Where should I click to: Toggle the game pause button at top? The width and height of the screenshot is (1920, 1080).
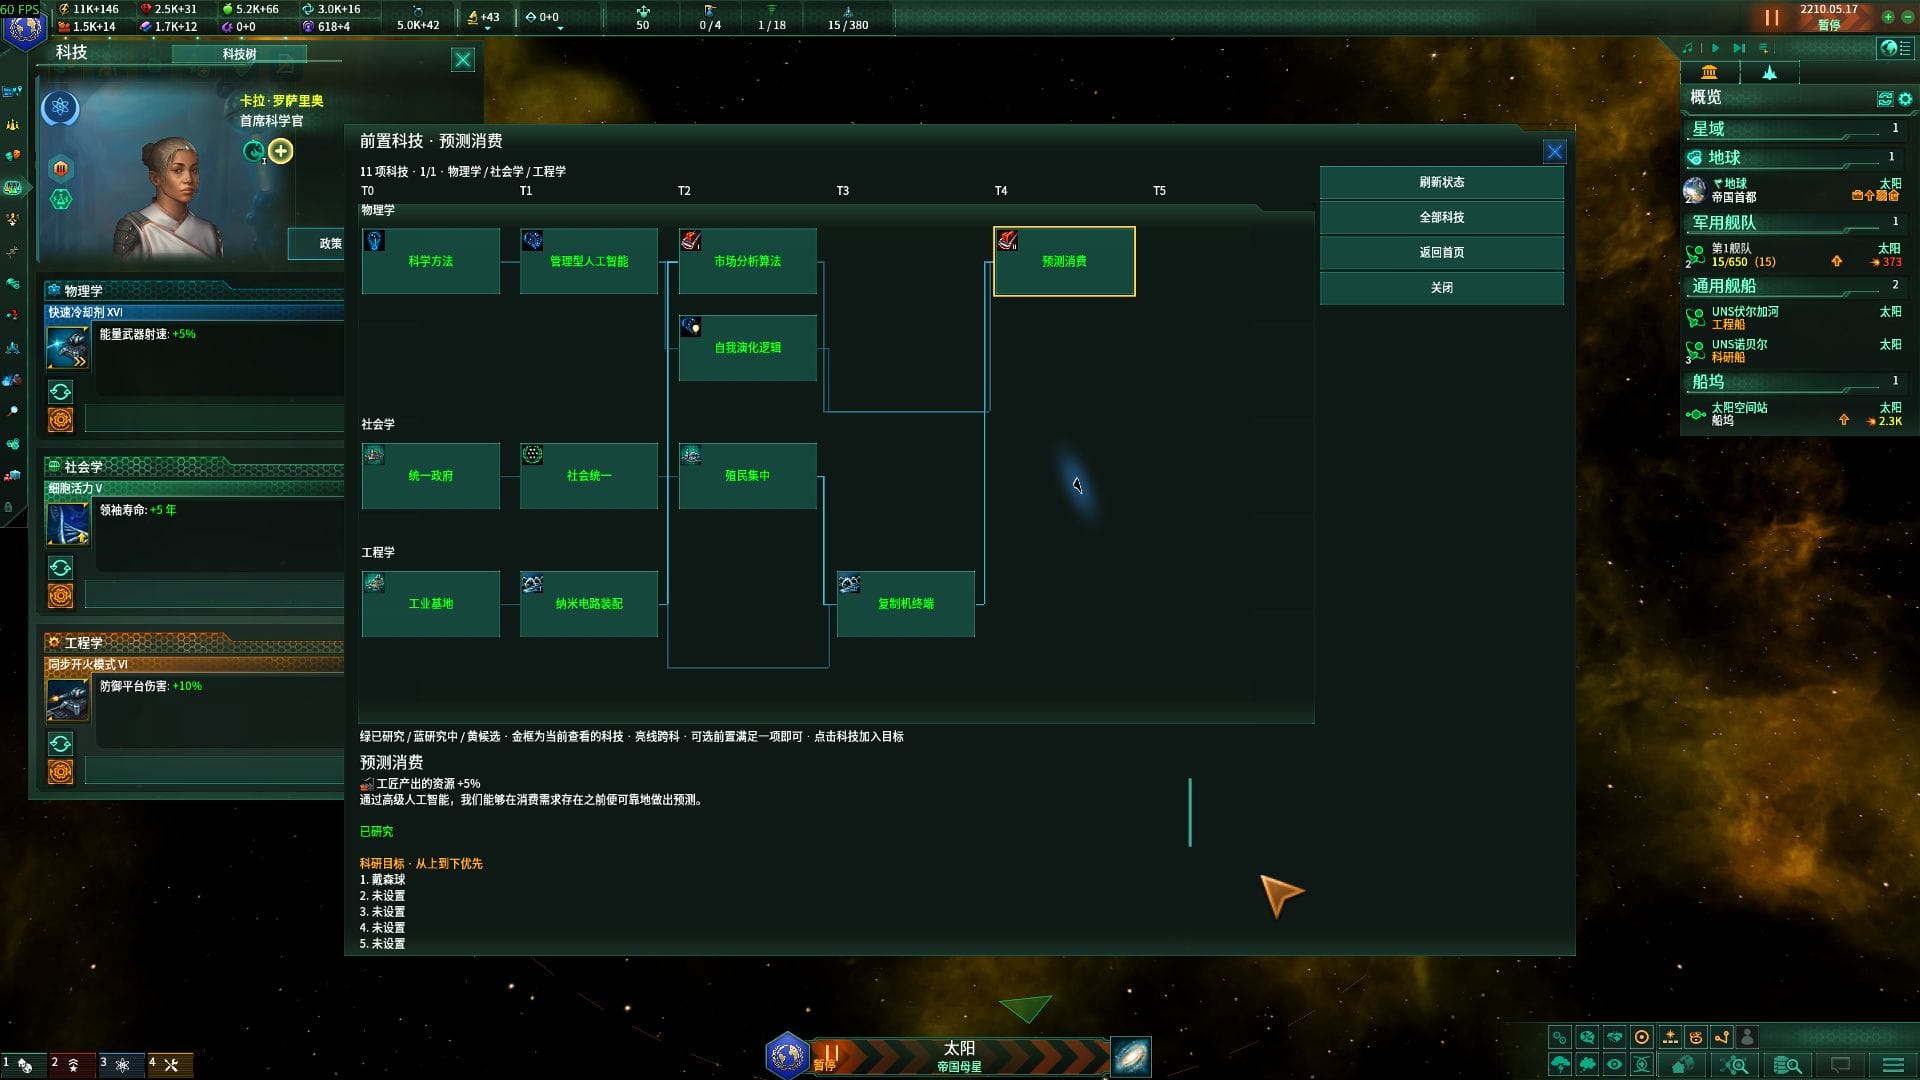click(1771, 17)
